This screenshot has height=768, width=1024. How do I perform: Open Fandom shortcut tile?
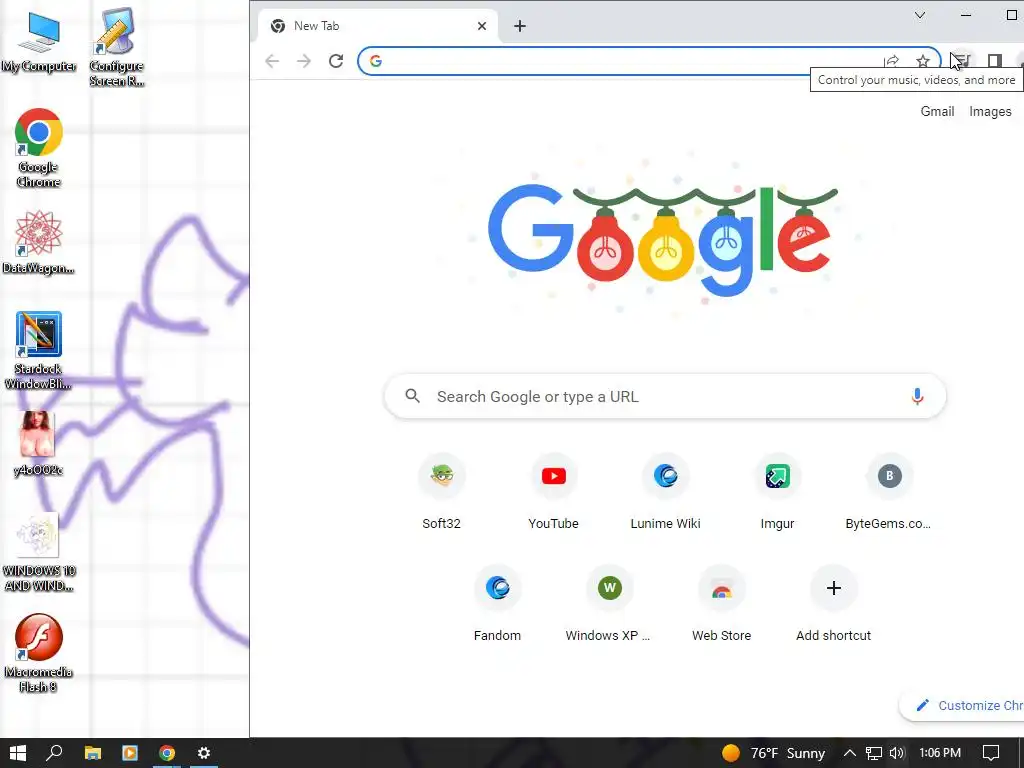pyautogui.click(x=498, y=605)
